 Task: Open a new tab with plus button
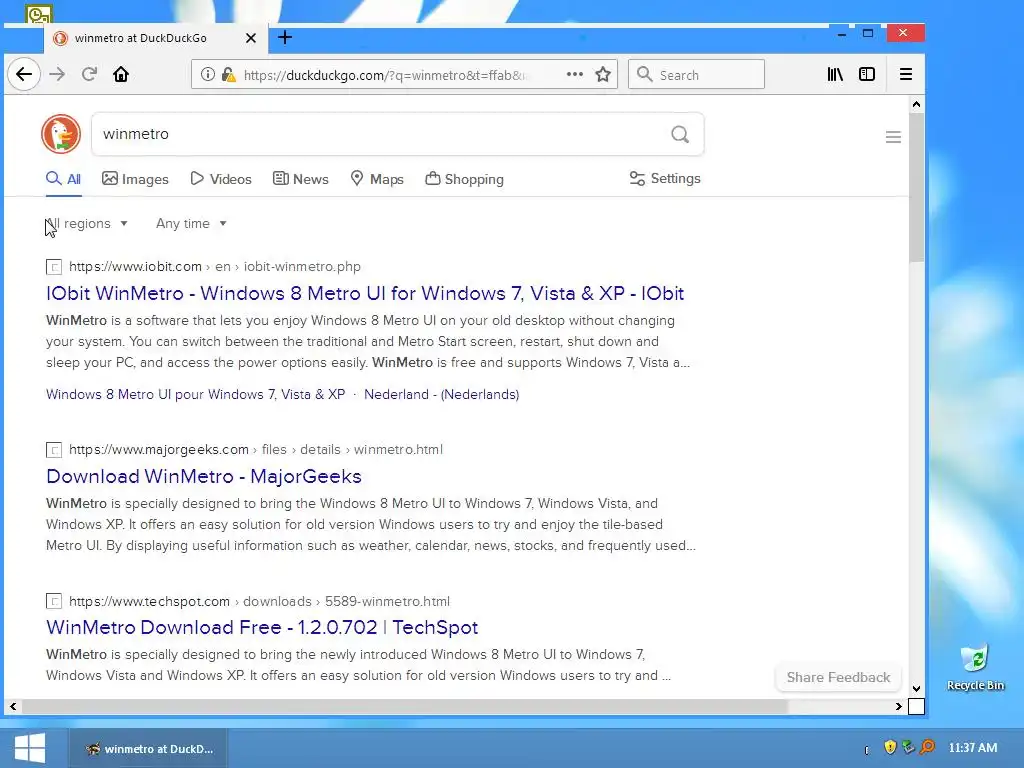[285, 38]
